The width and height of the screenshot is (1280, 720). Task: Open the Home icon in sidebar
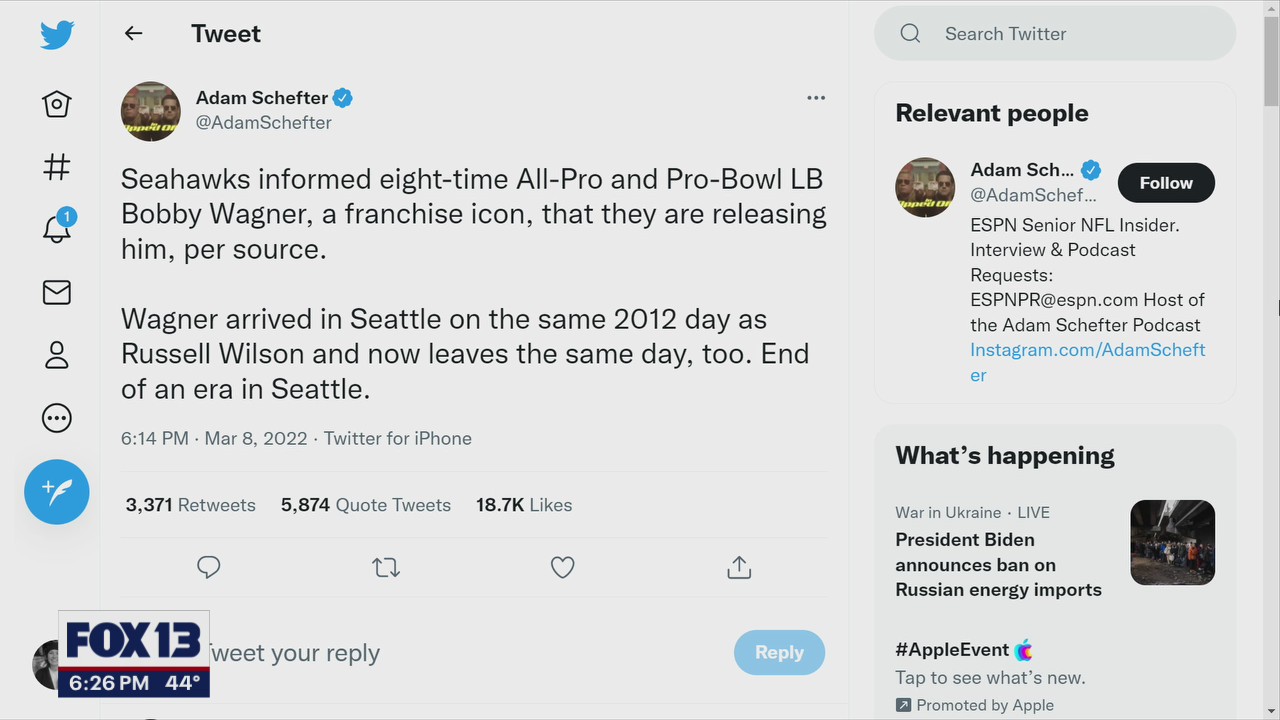(57, 104)
